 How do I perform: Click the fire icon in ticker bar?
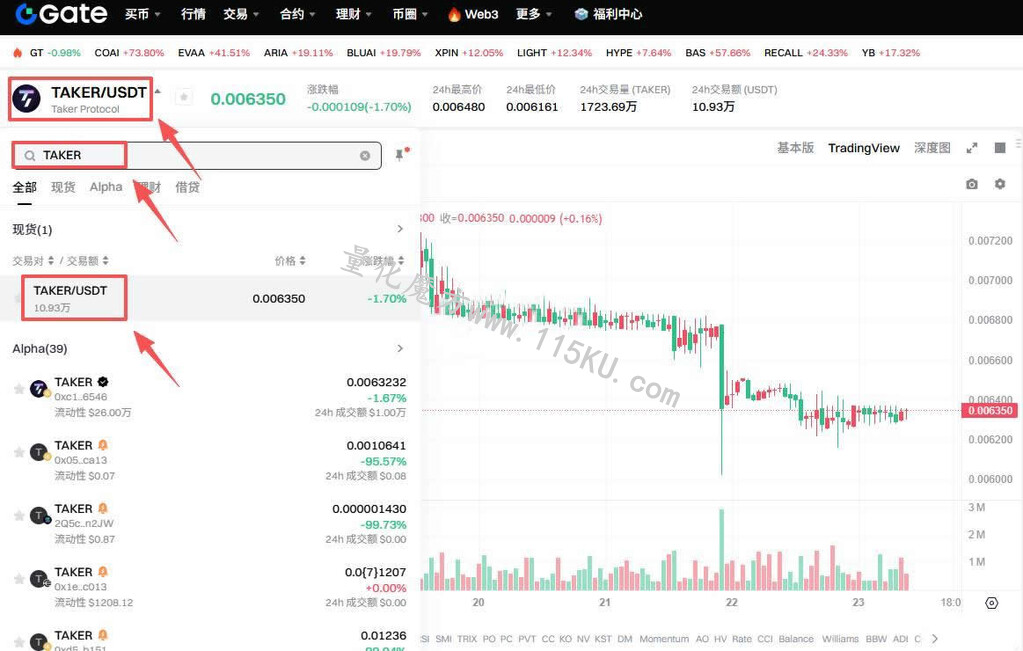pos(18,53)
